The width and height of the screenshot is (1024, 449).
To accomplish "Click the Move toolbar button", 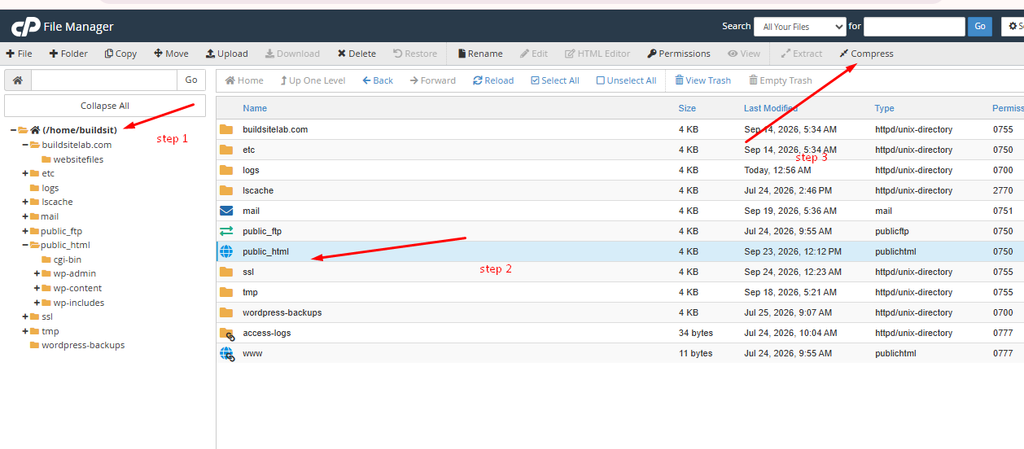I will pyautogui.click(x=171, y=54).
